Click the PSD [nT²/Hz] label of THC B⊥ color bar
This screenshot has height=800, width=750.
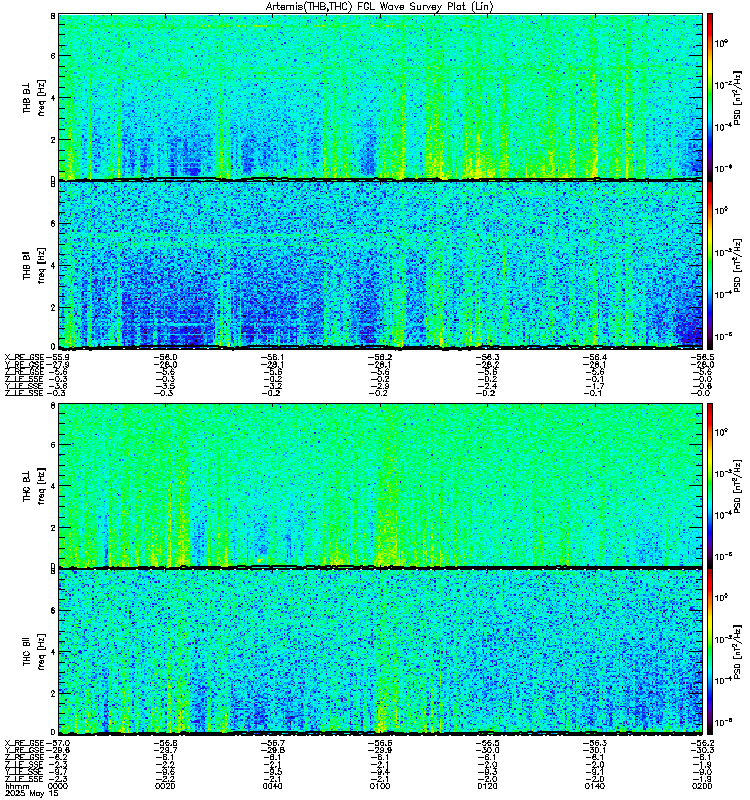click(737, 485)
